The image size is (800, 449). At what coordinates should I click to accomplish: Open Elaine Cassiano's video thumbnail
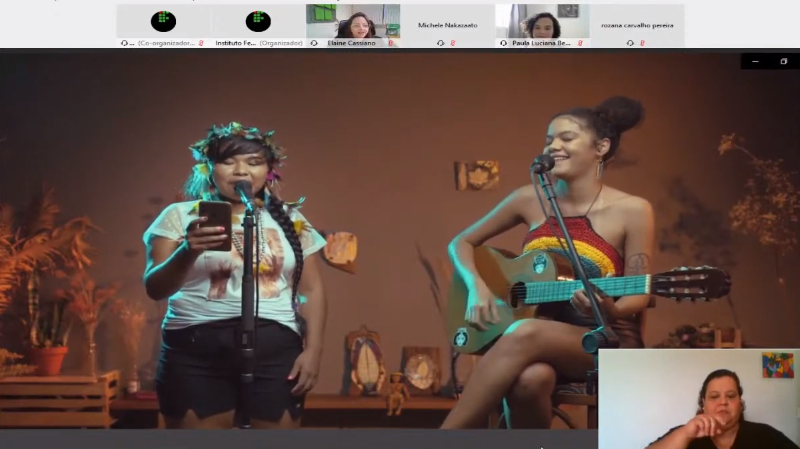pyautogui.click(x=353, y=21)
